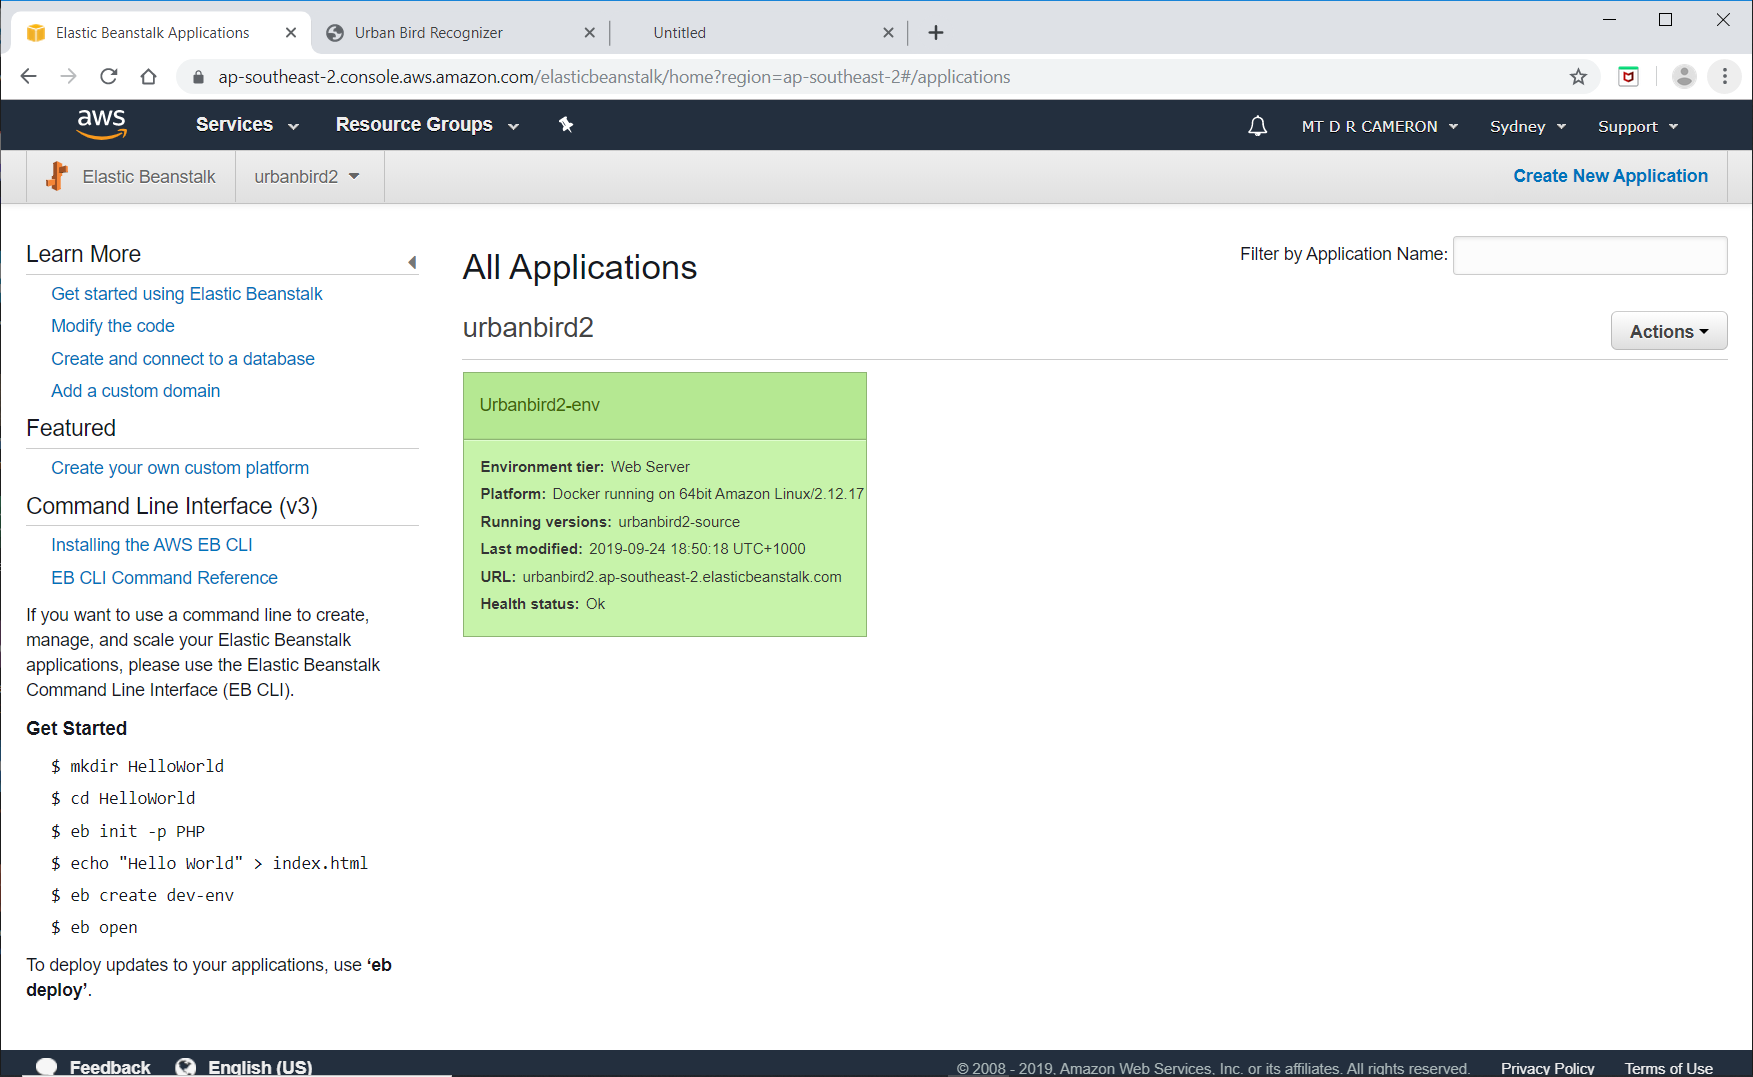Open the urbanbird2 elasticbeanstalk.com URL
The image size is (1753, 1077).
tap(682, 577)
